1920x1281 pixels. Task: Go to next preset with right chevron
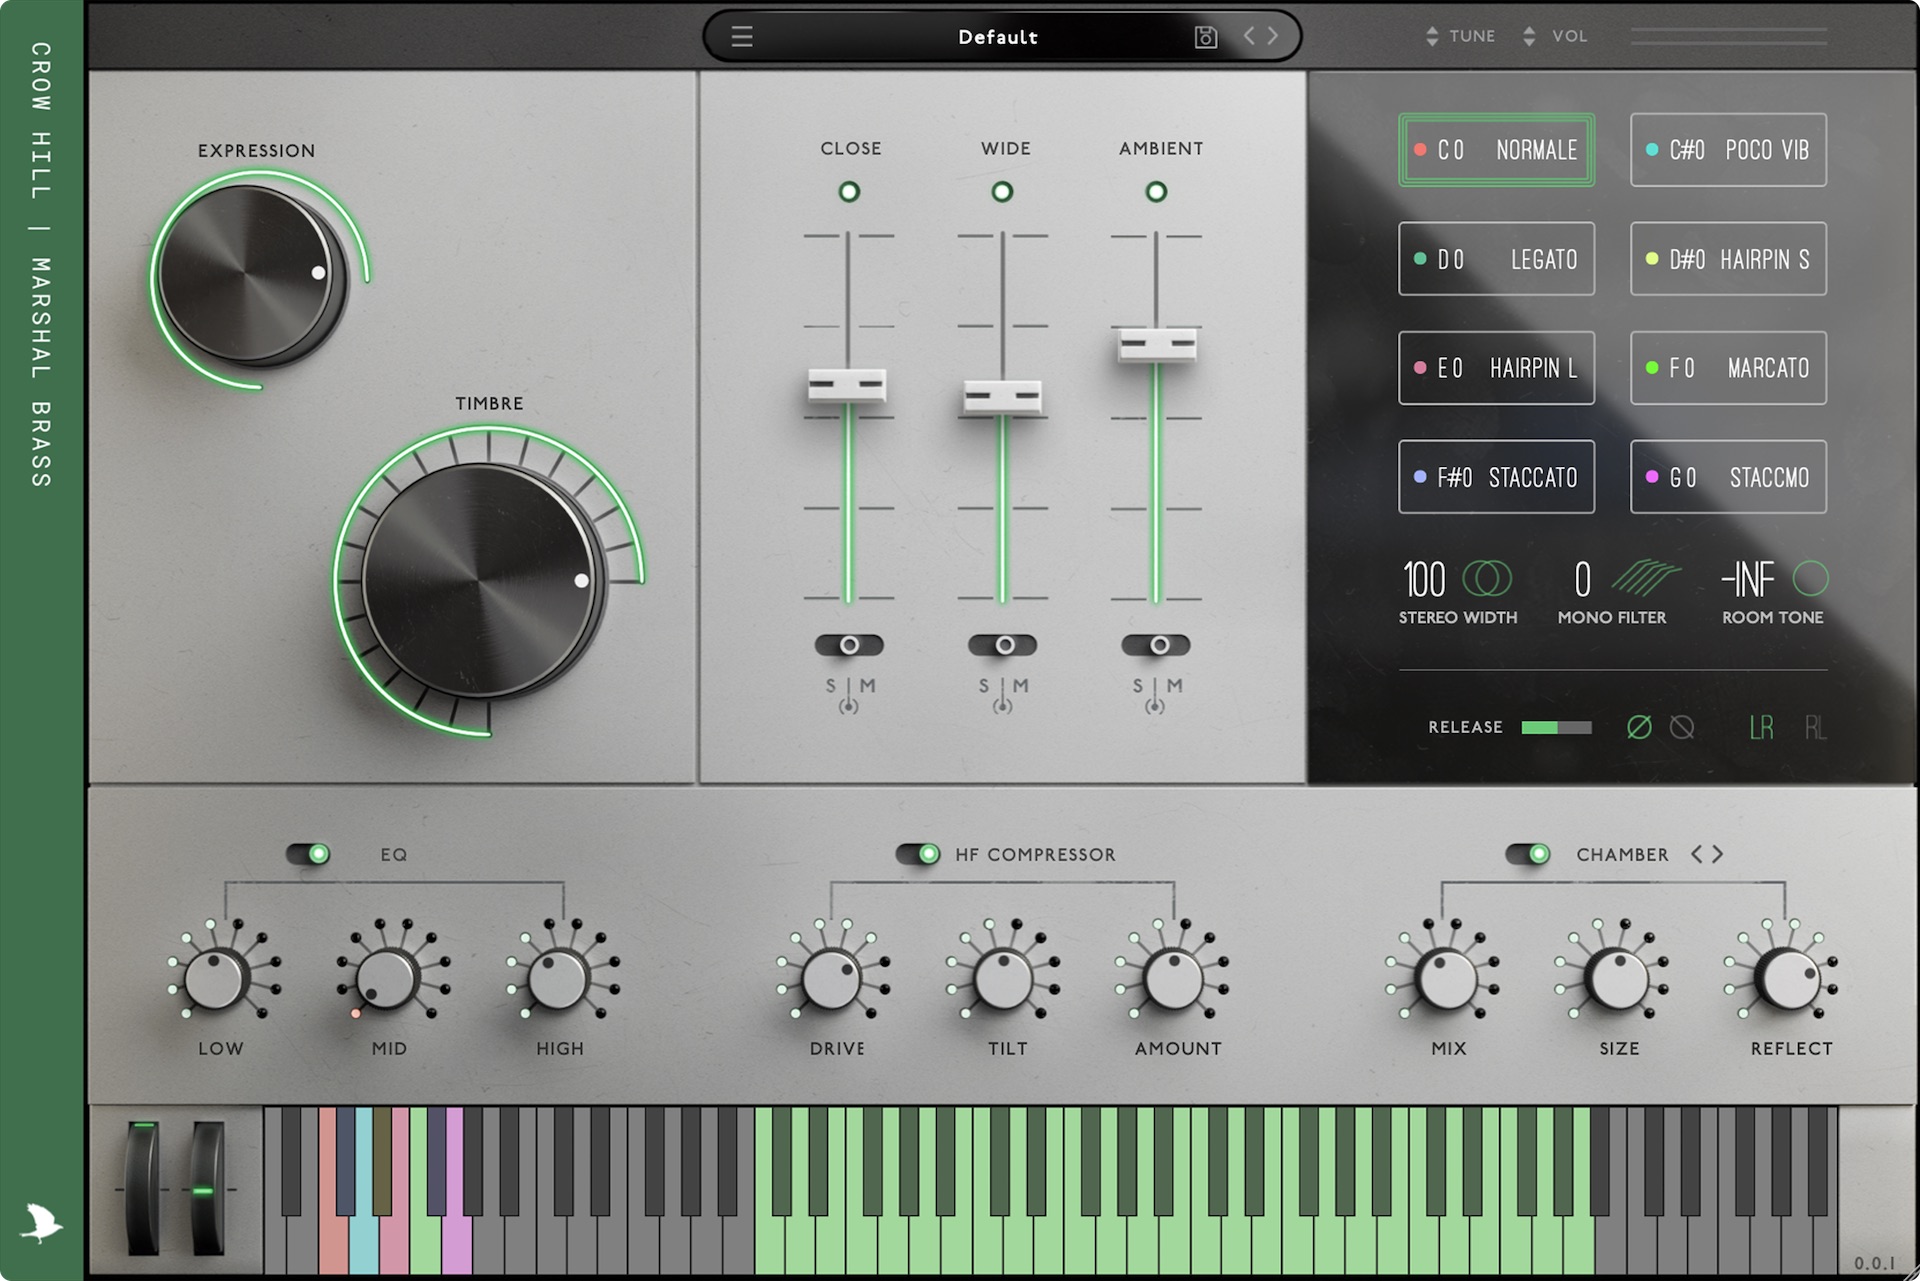(1273, 36)
